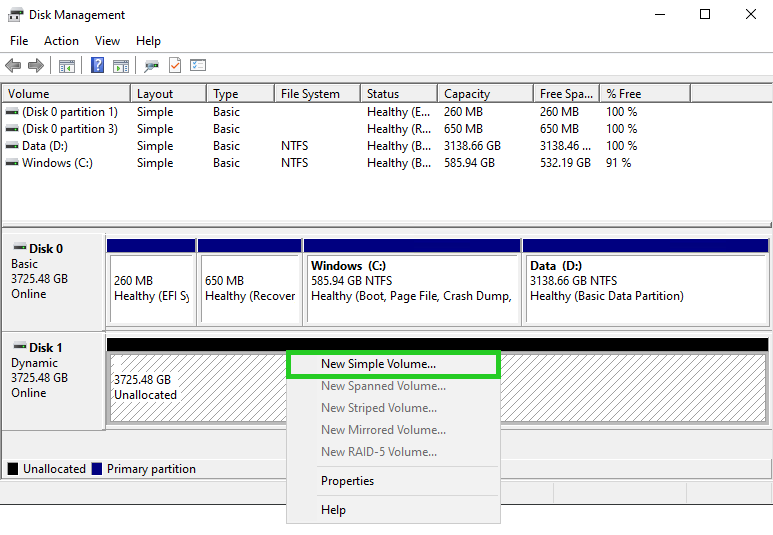Maximize the Disk Management window

705,14
